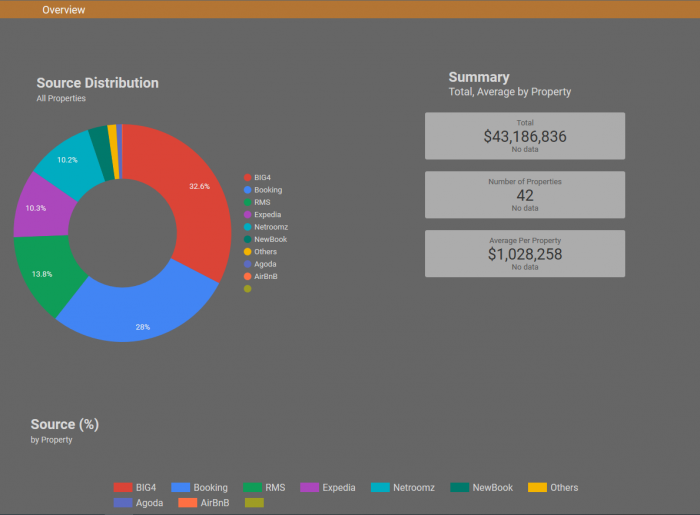Click BIG4 red swatch in bottom legend
The width and height of the screenshot is (700, 515).
pos(123,488)
